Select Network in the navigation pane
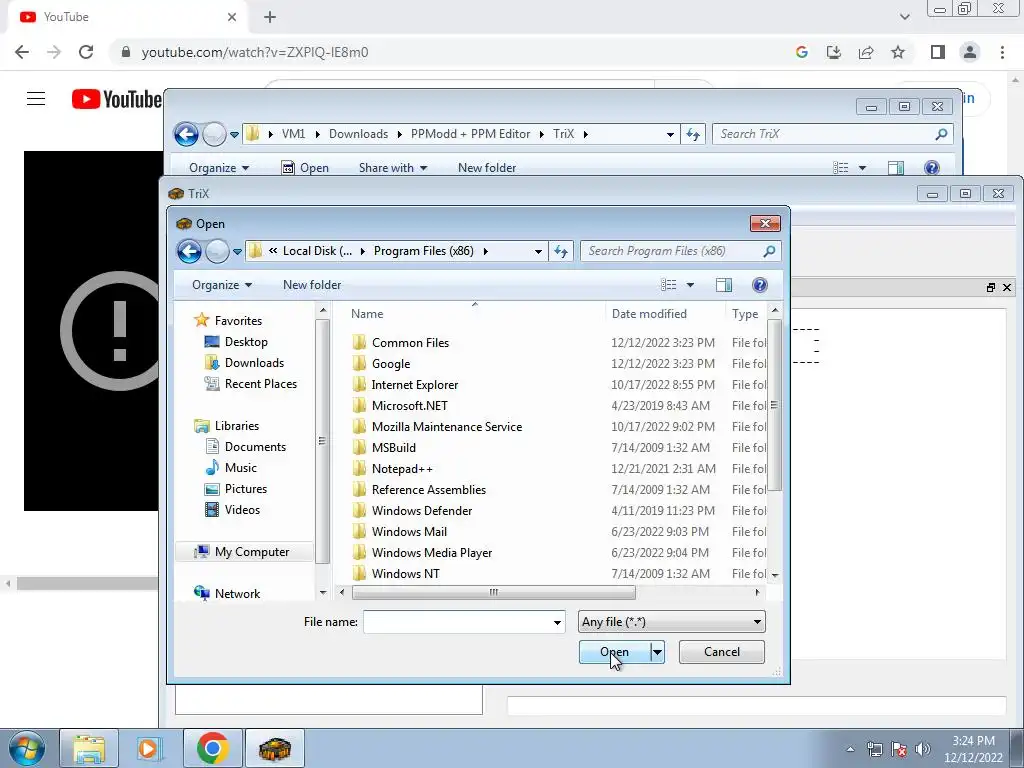 (x=237, y=594)
